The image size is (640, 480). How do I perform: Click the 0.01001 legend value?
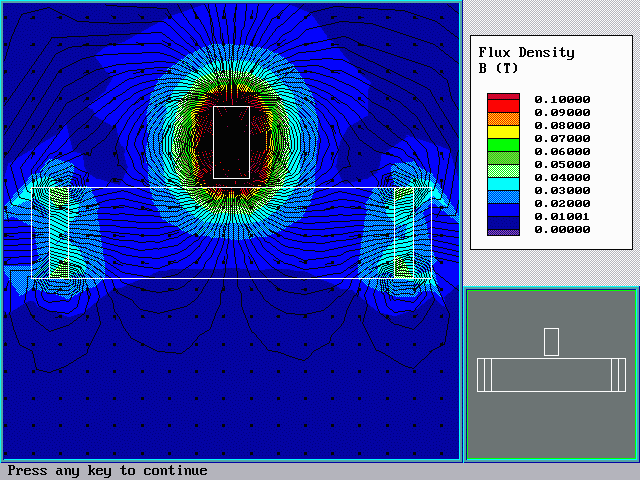(562, 217)
